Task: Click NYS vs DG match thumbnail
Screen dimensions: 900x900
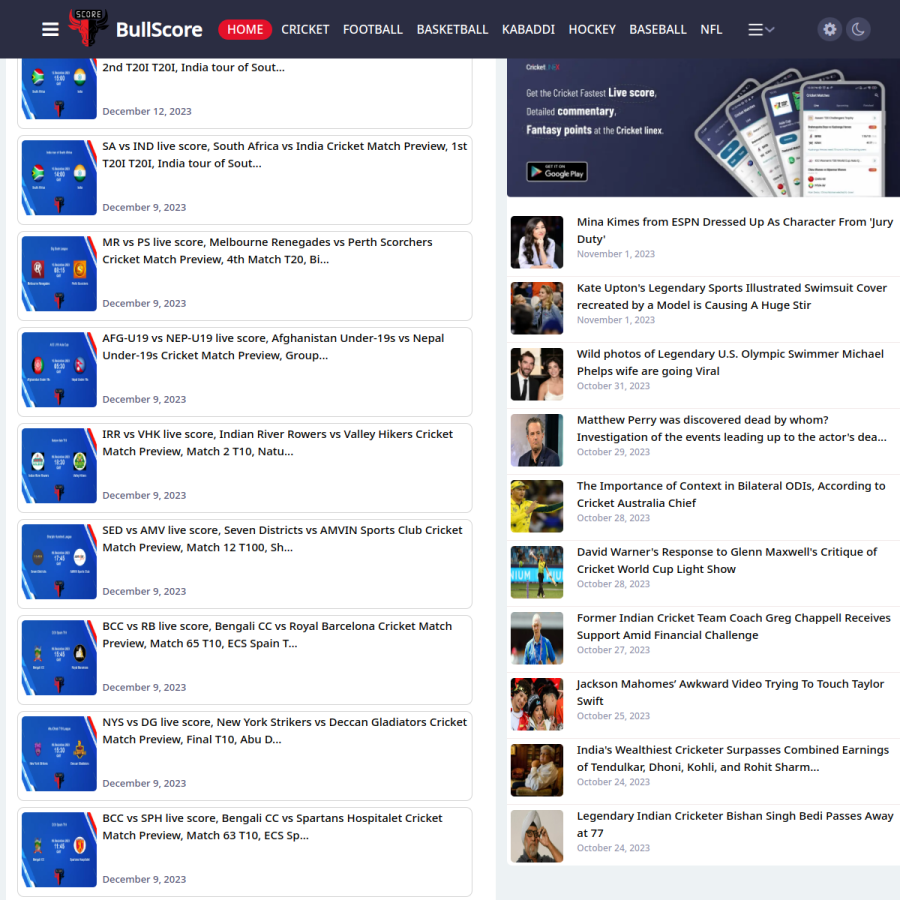Action: (x=59, y=753)
